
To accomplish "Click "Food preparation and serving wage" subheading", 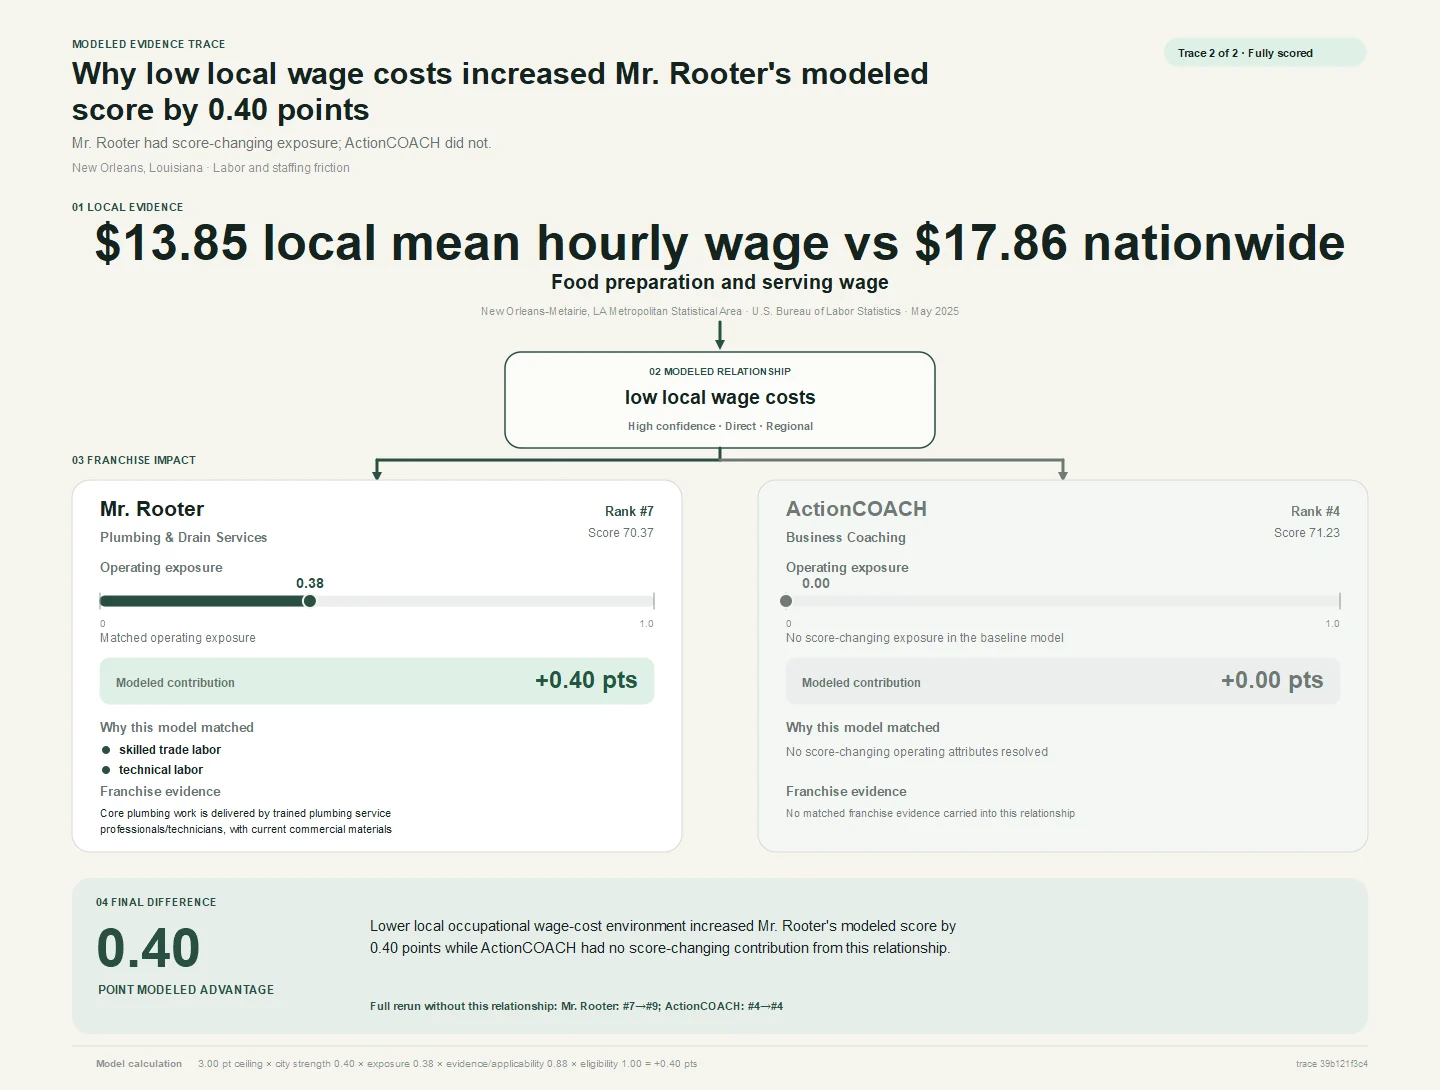I will (x=720, y=282).
